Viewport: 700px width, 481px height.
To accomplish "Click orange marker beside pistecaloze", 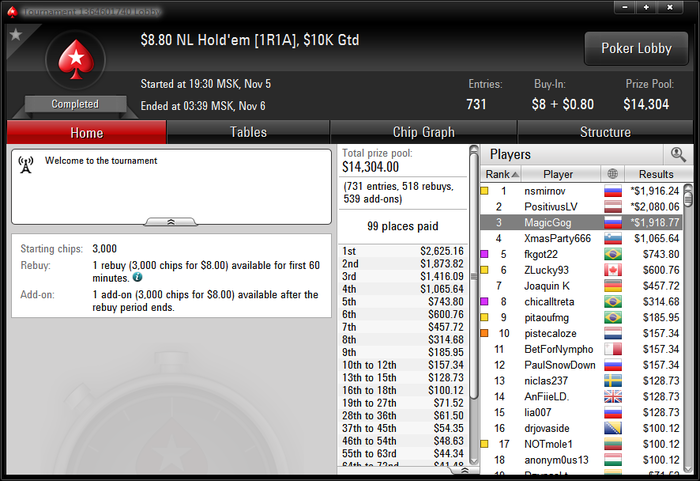I will 484,333.
